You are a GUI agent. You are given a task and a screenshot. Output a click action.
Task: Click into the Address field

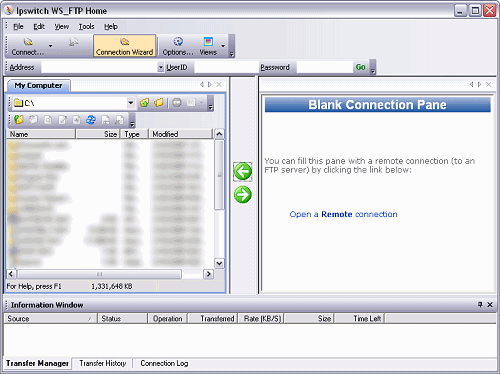99,67
